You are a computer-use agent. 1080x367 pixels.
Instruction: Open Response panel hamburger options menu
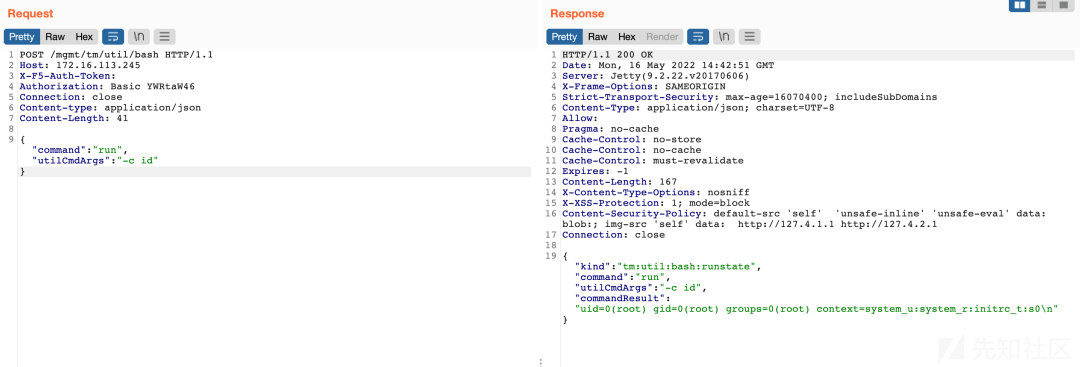point(750,36)
